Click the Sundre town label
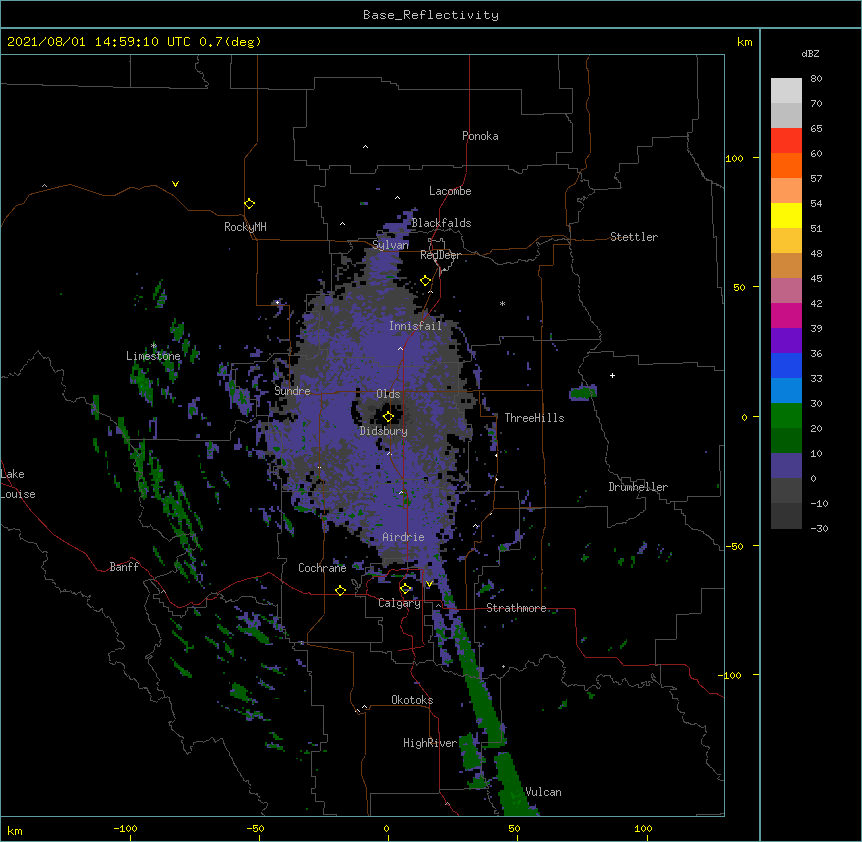 pyautogui.click(x=292, y=391)
